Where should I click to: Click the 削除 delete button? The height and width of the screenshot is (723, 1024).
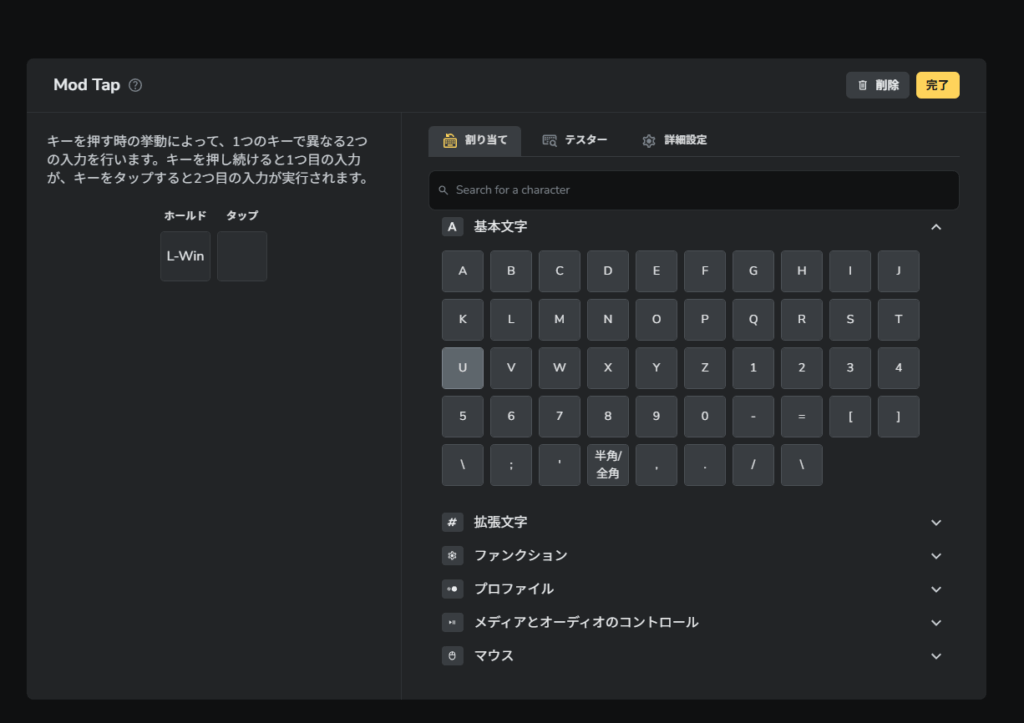(877, 85)
